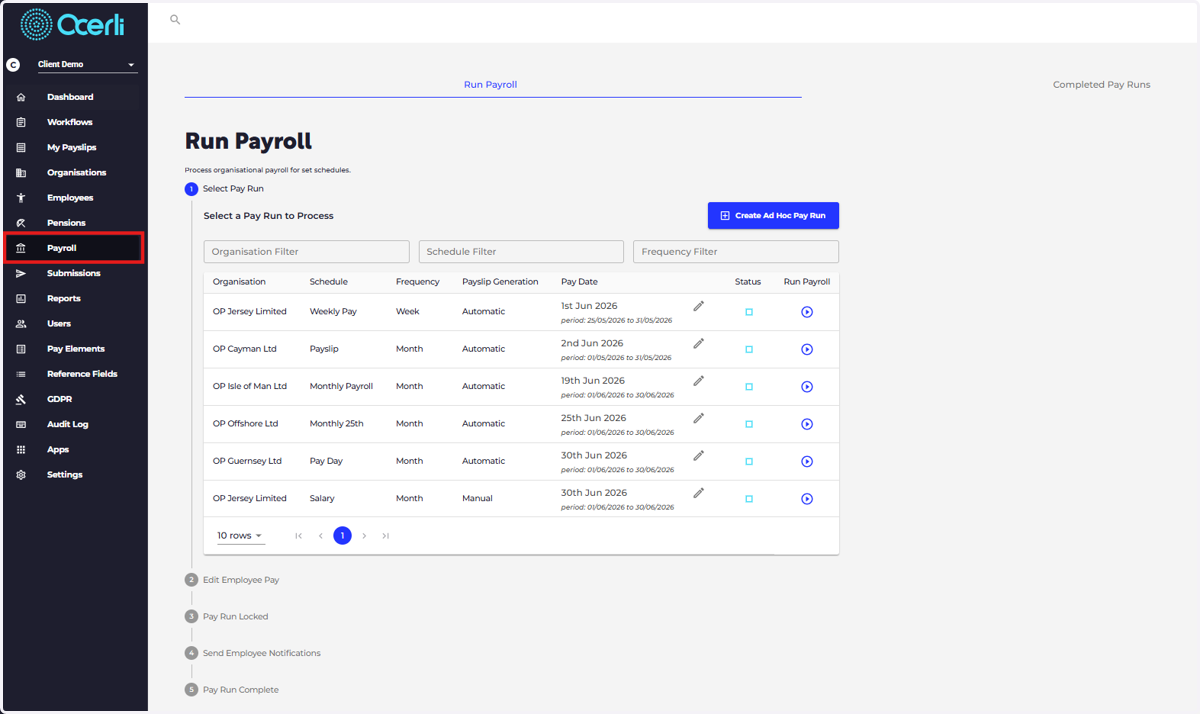Viewport: 1200px width, 714px height.
Task: Click the Organisations building icon
Action: point(21,172)
